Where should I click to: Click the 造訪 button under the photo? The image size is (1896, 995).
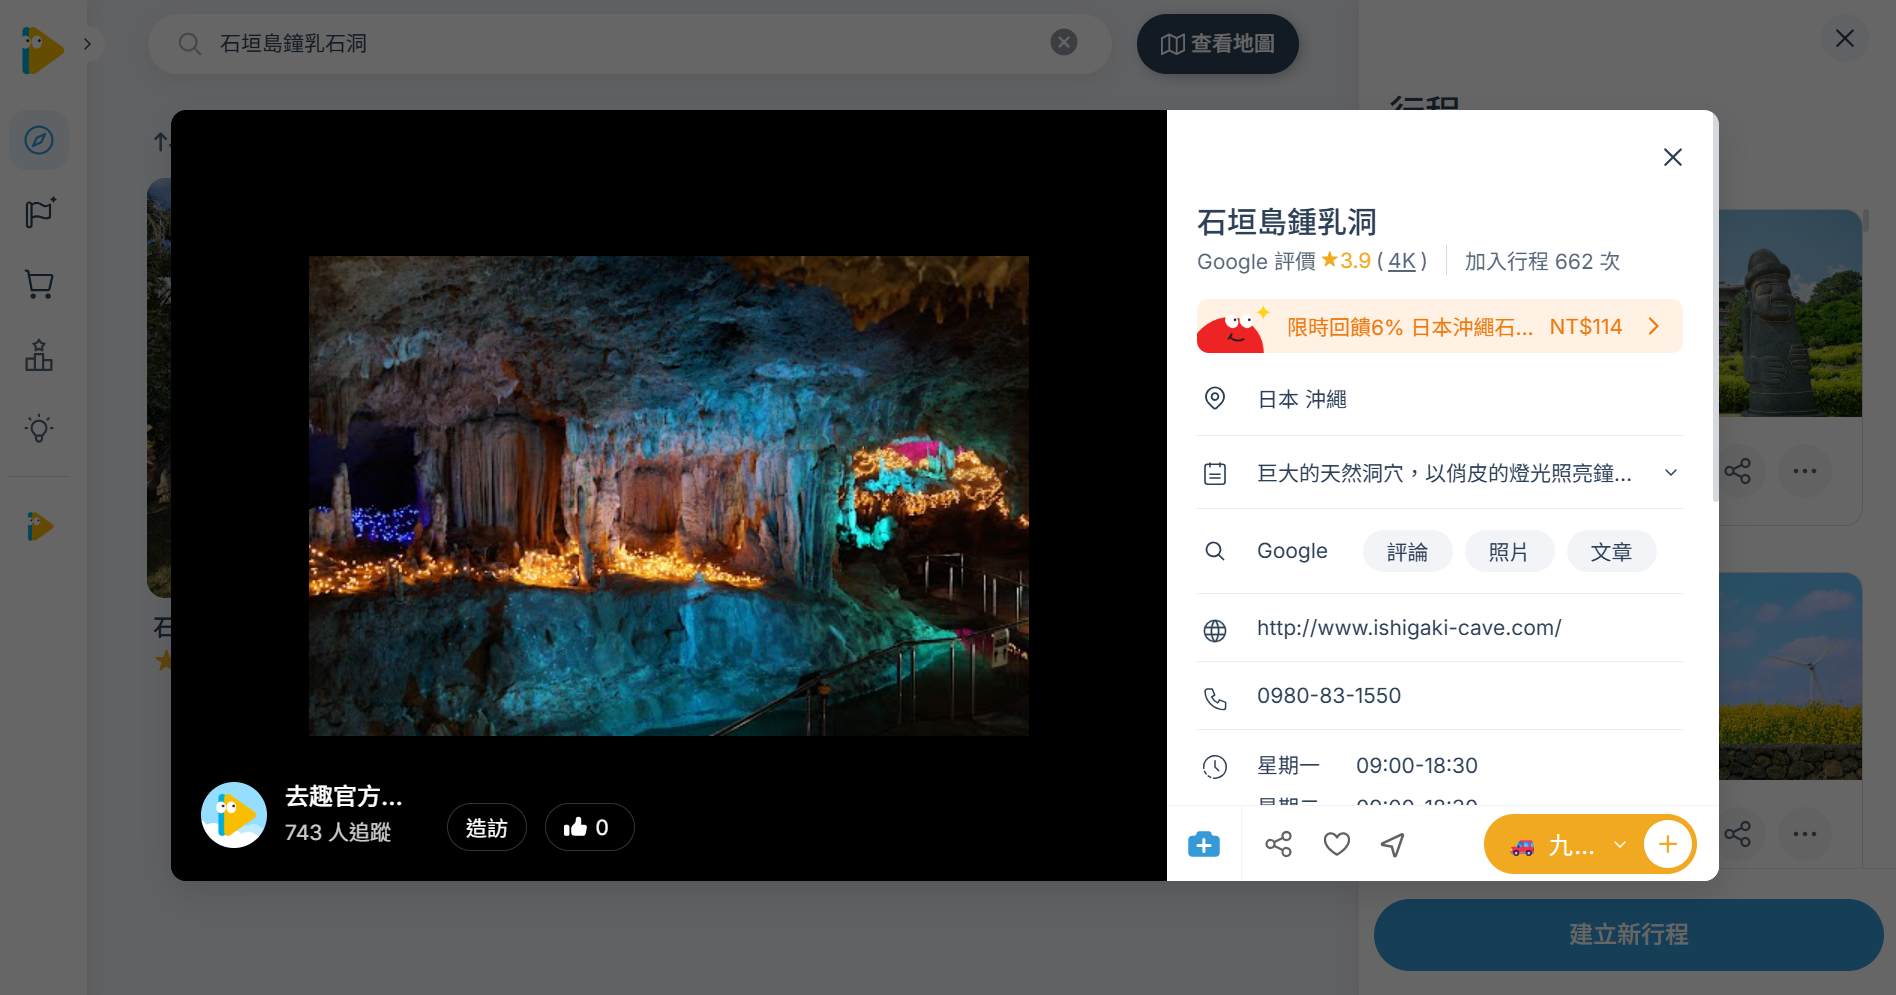487,828
